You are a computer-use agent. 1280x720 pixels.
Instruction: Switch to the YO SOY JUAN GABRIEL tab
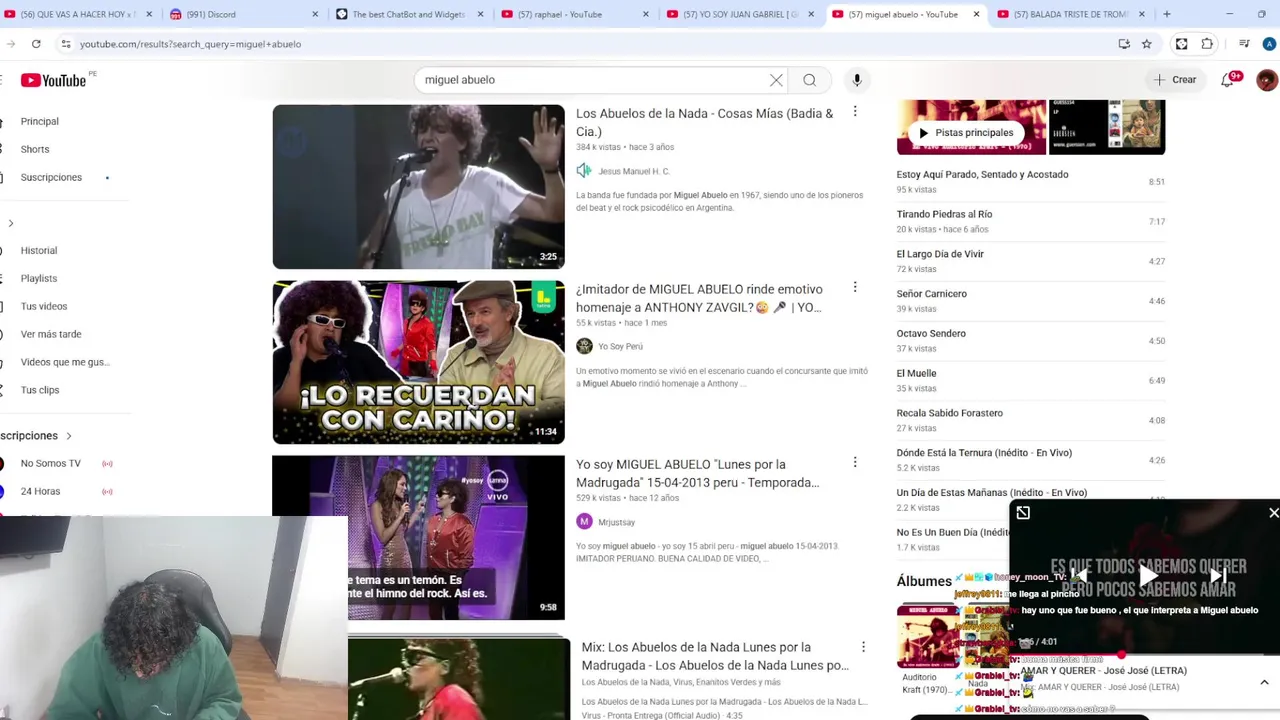(740, 14)
